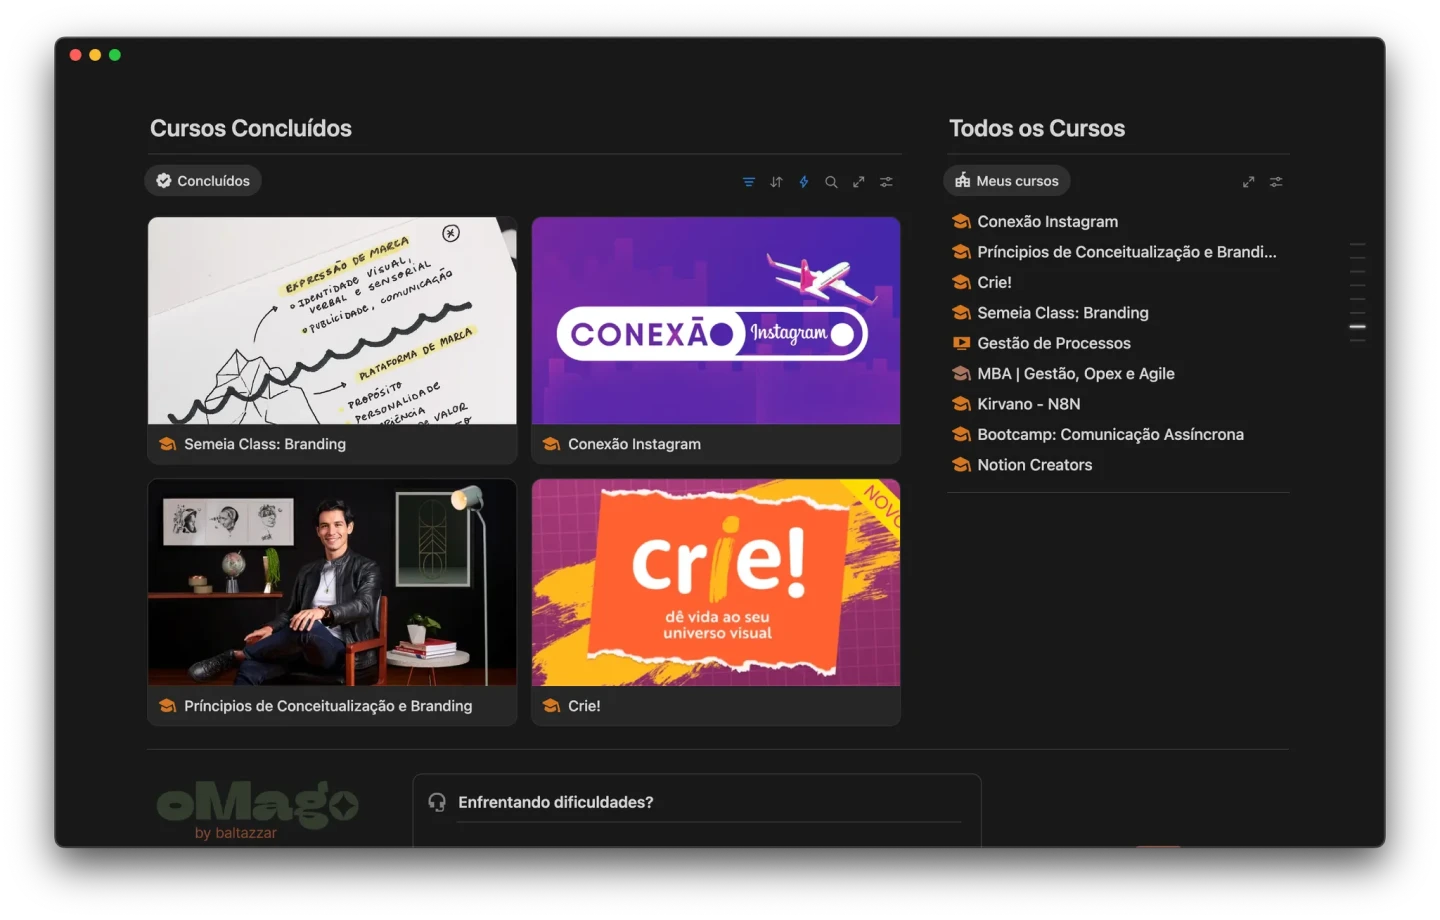1440x920 pixels.
Task: Open the MBA | Gestão, Opex e Agile title
Action: click(x=1076, y=374)
